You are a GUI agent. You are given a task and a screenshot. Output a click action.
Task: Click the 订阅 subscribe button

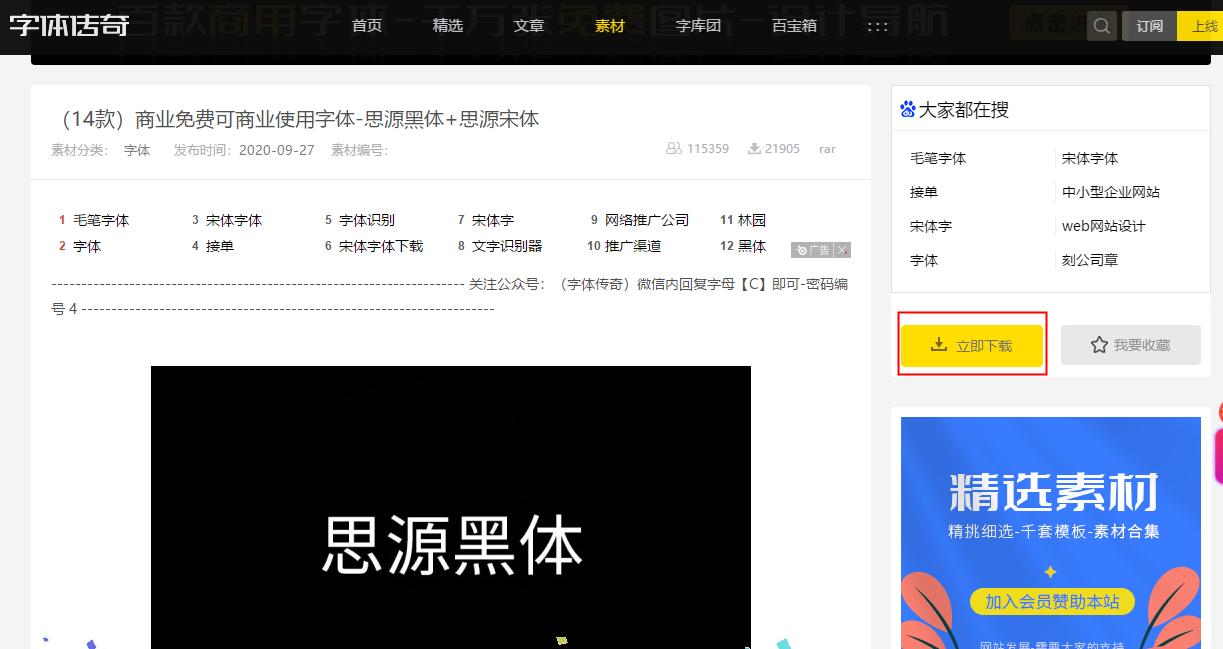(x=1149, y=26)
